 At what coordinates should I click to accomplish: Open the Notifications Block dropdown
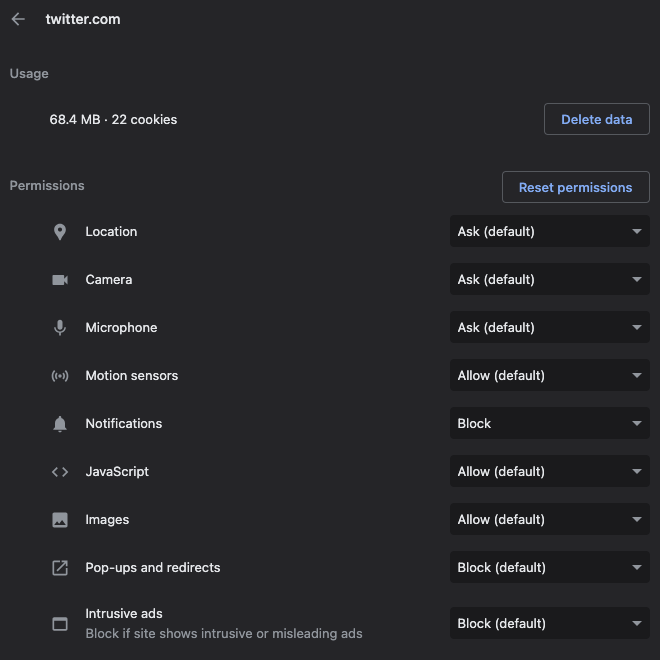click(x=550, y=423)
